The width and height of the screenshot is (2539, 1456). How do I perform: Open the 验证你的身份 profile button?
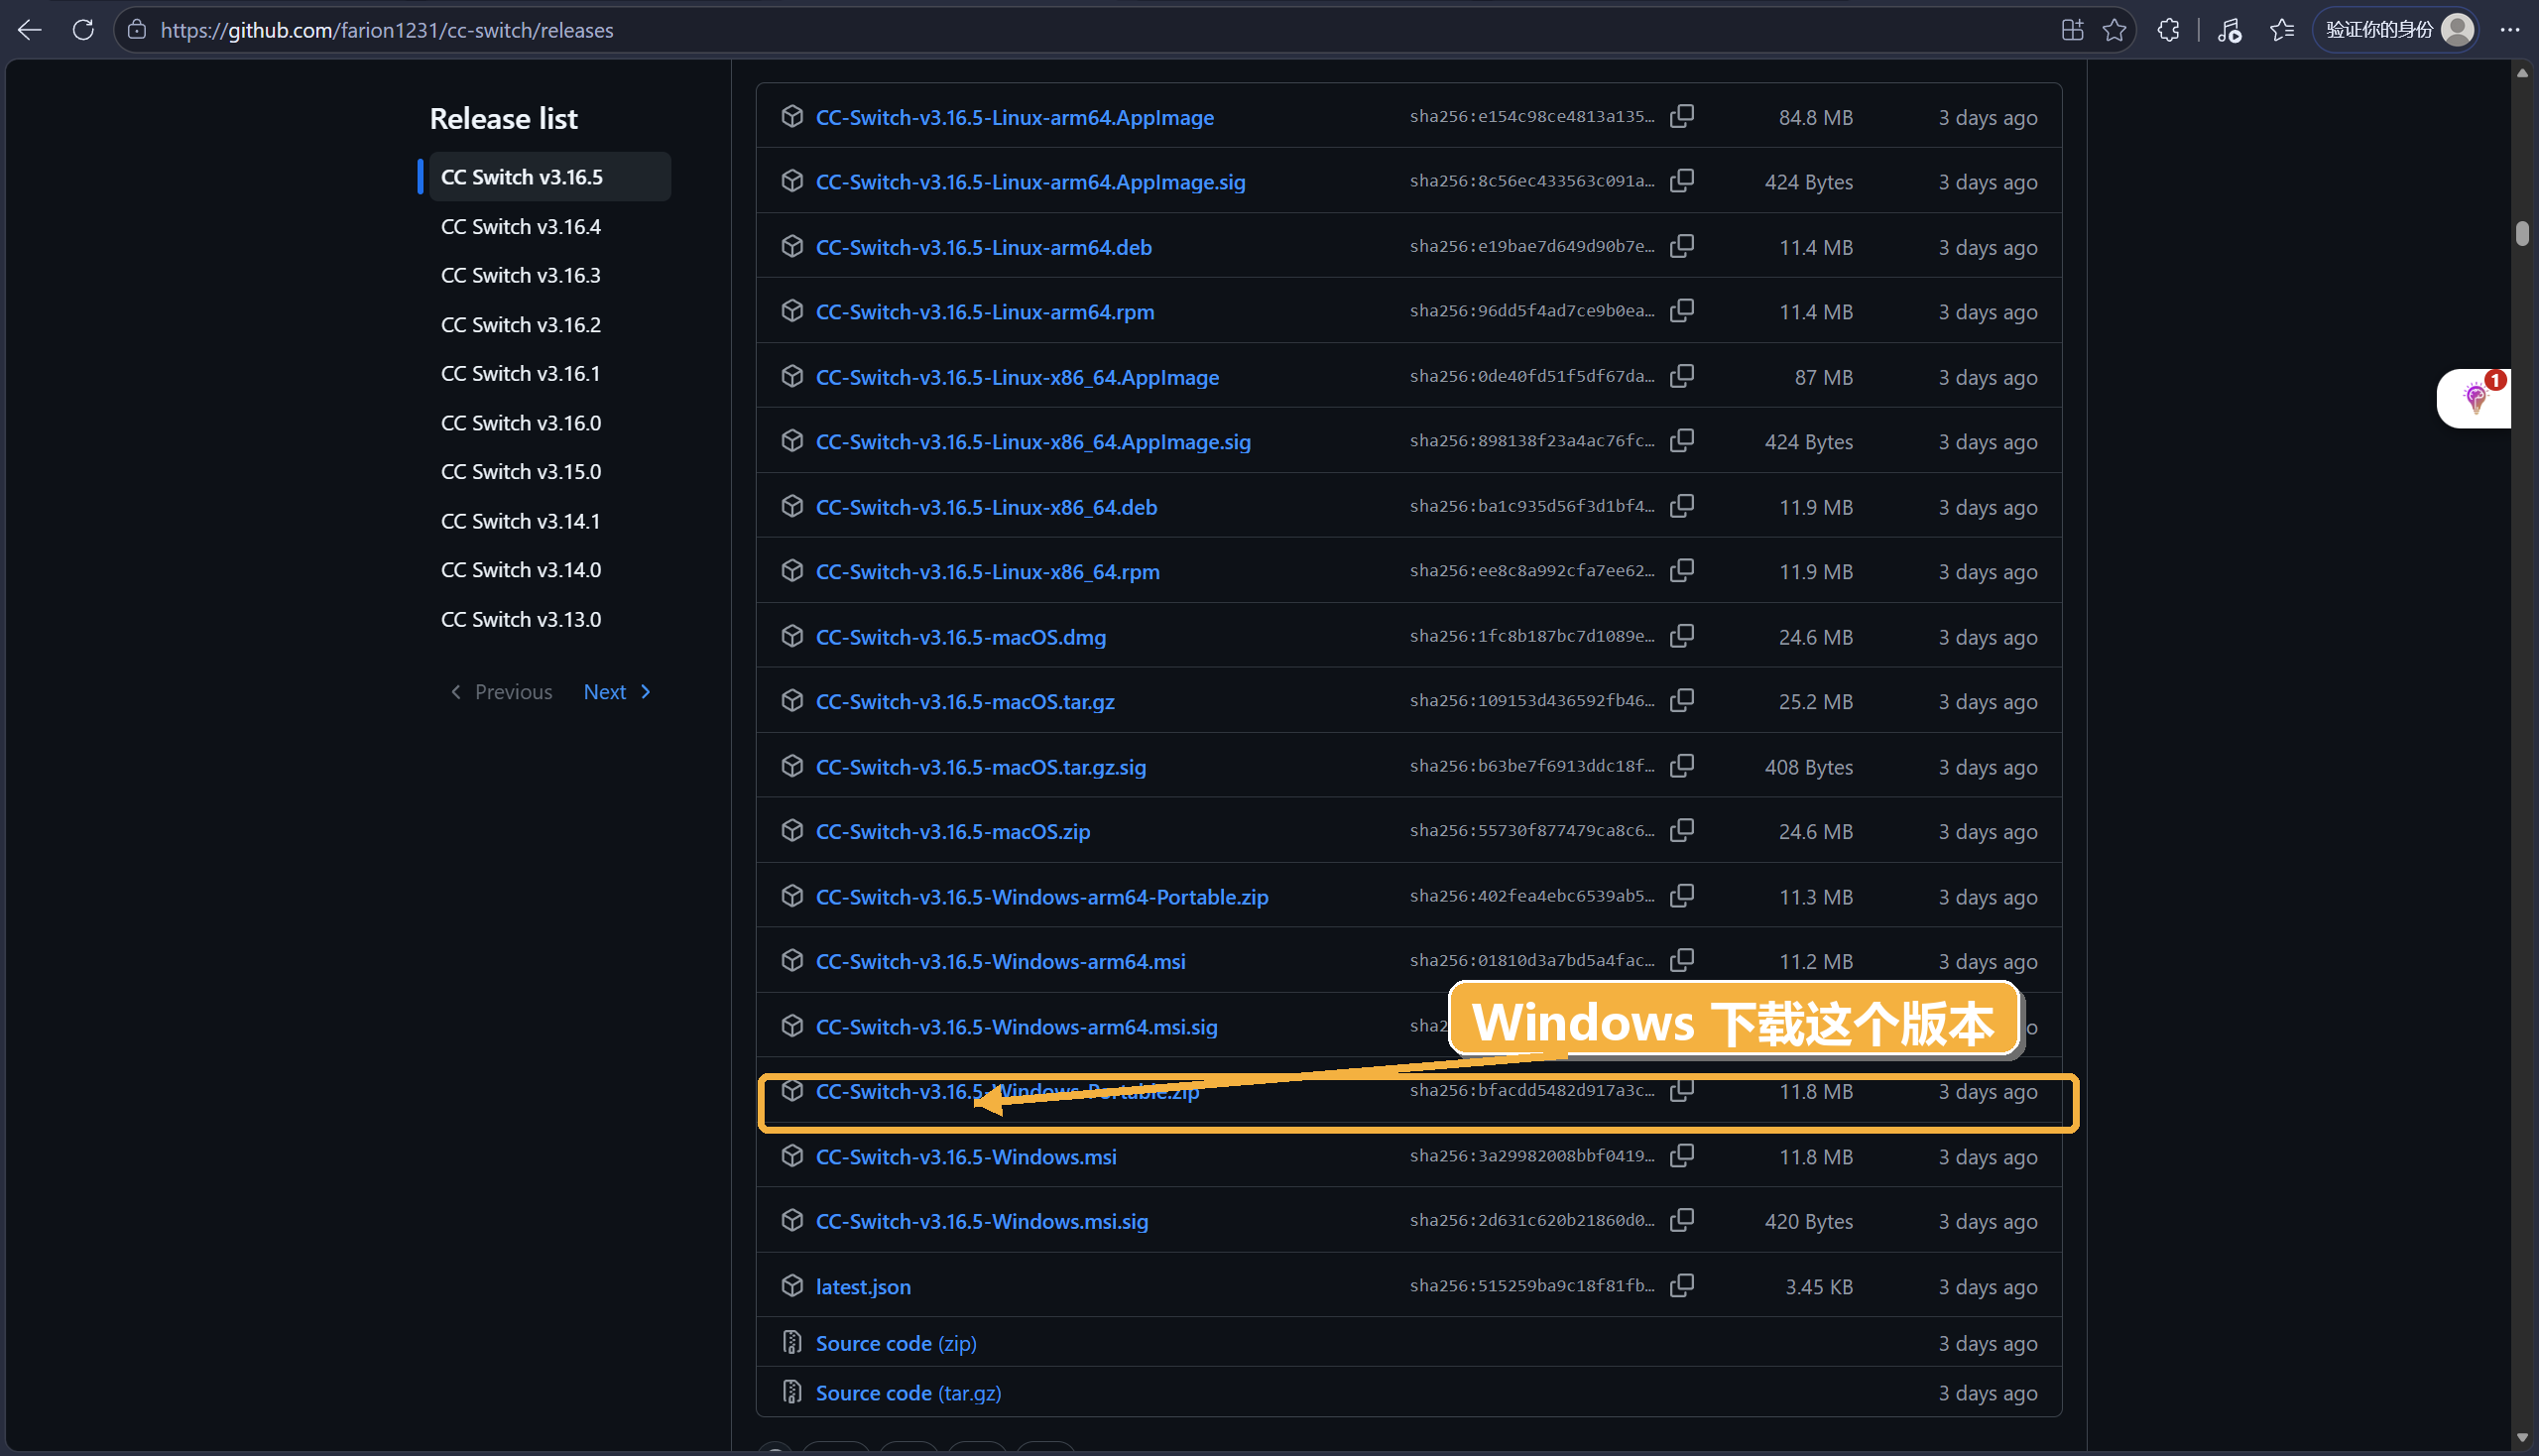tap(2396, 30)
